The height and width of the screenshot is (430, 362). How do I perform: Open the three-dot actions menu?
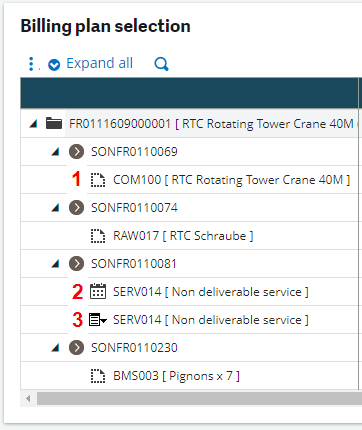(31, 64)
